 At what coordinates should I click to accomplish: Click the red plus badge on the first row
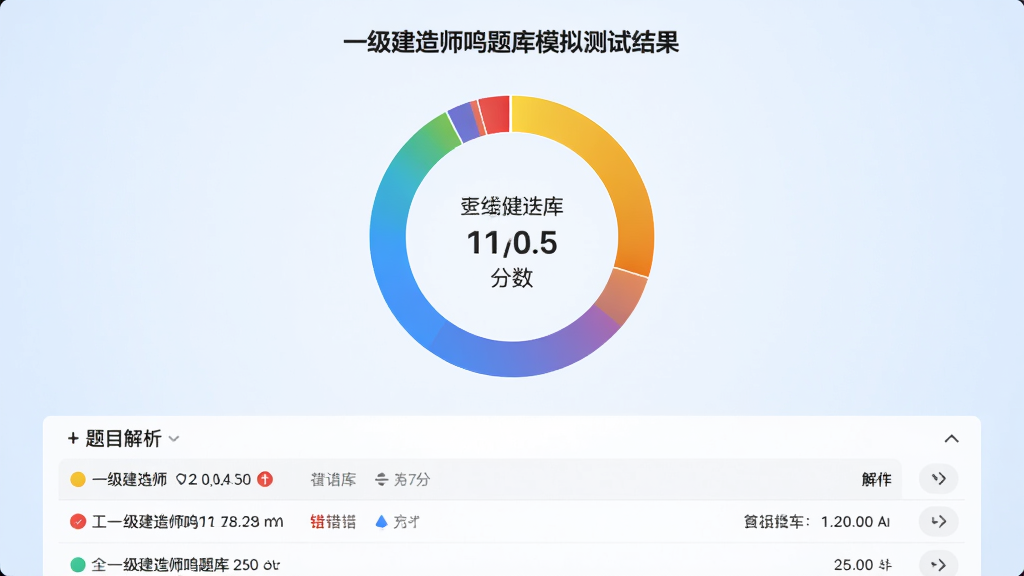click(264, 479)
